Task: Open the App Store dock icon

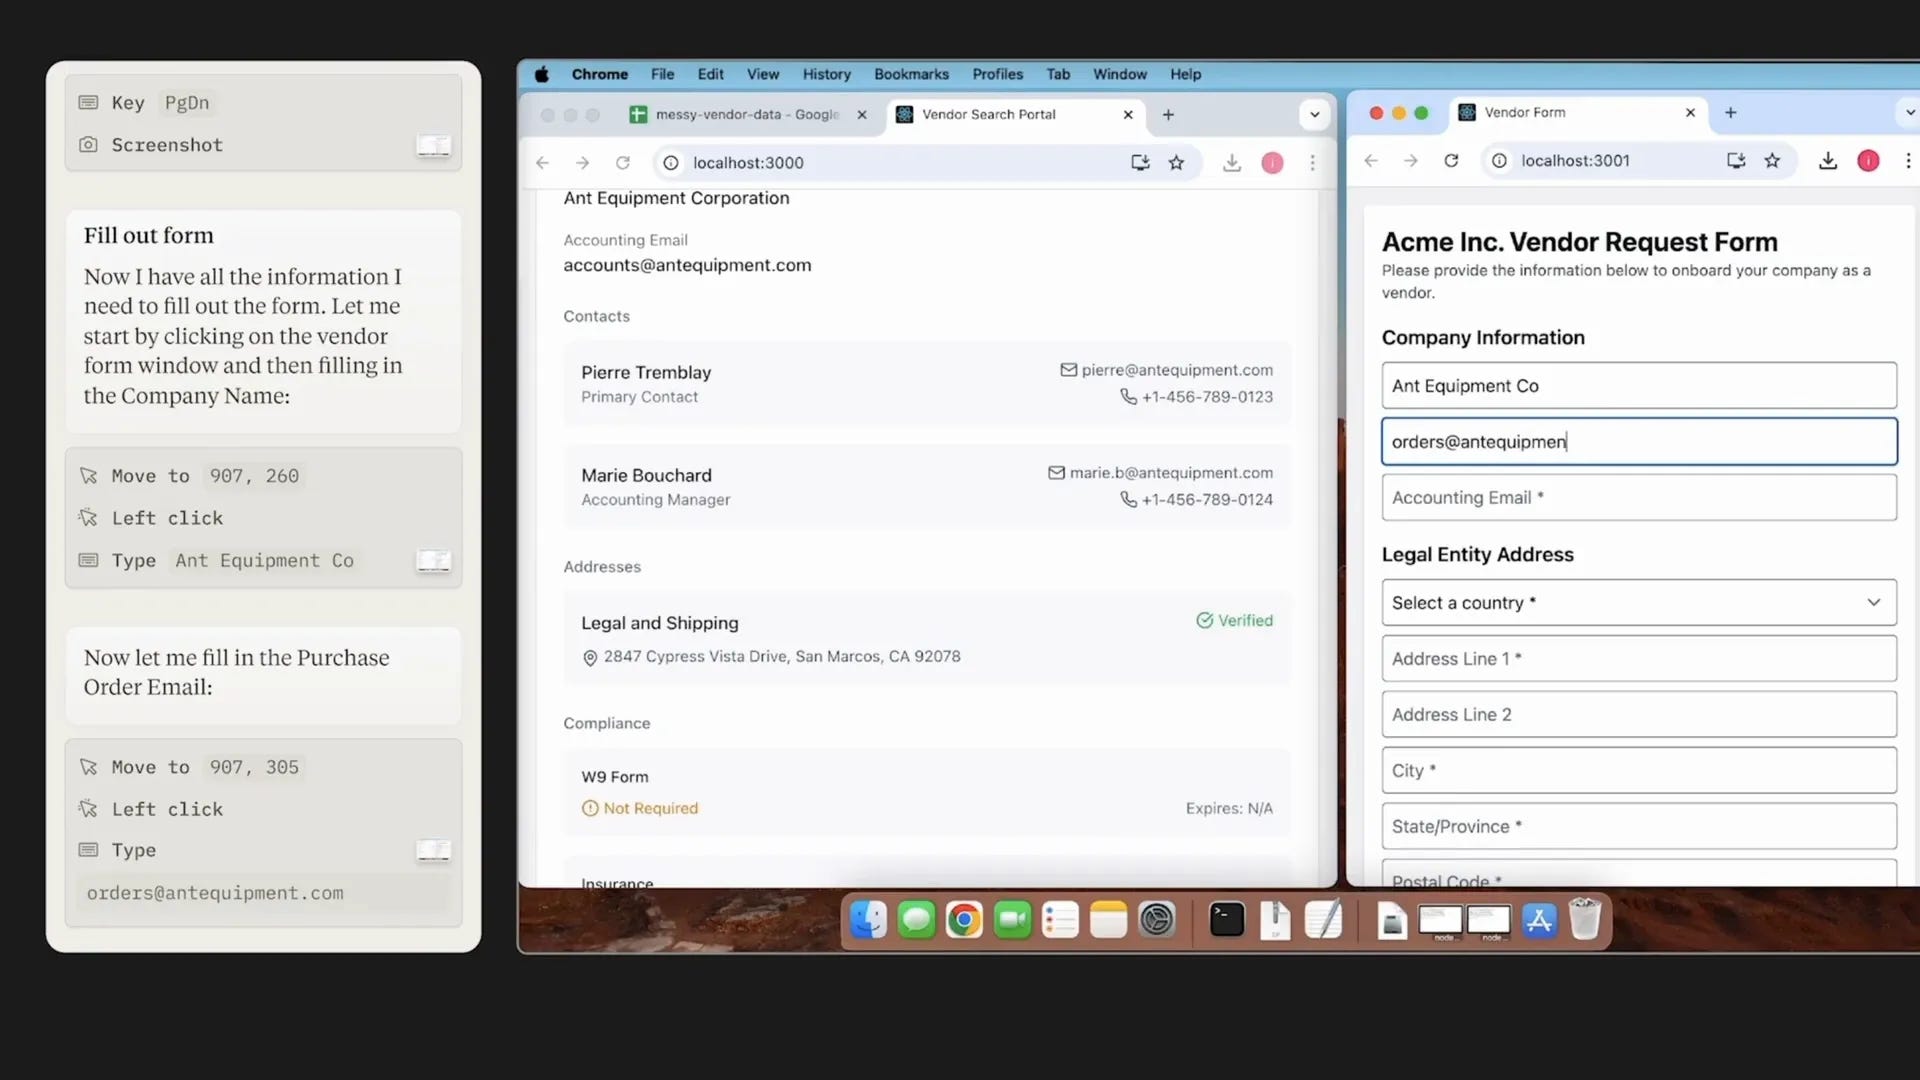Action: pyautogui.click(x=1539, y=920)
